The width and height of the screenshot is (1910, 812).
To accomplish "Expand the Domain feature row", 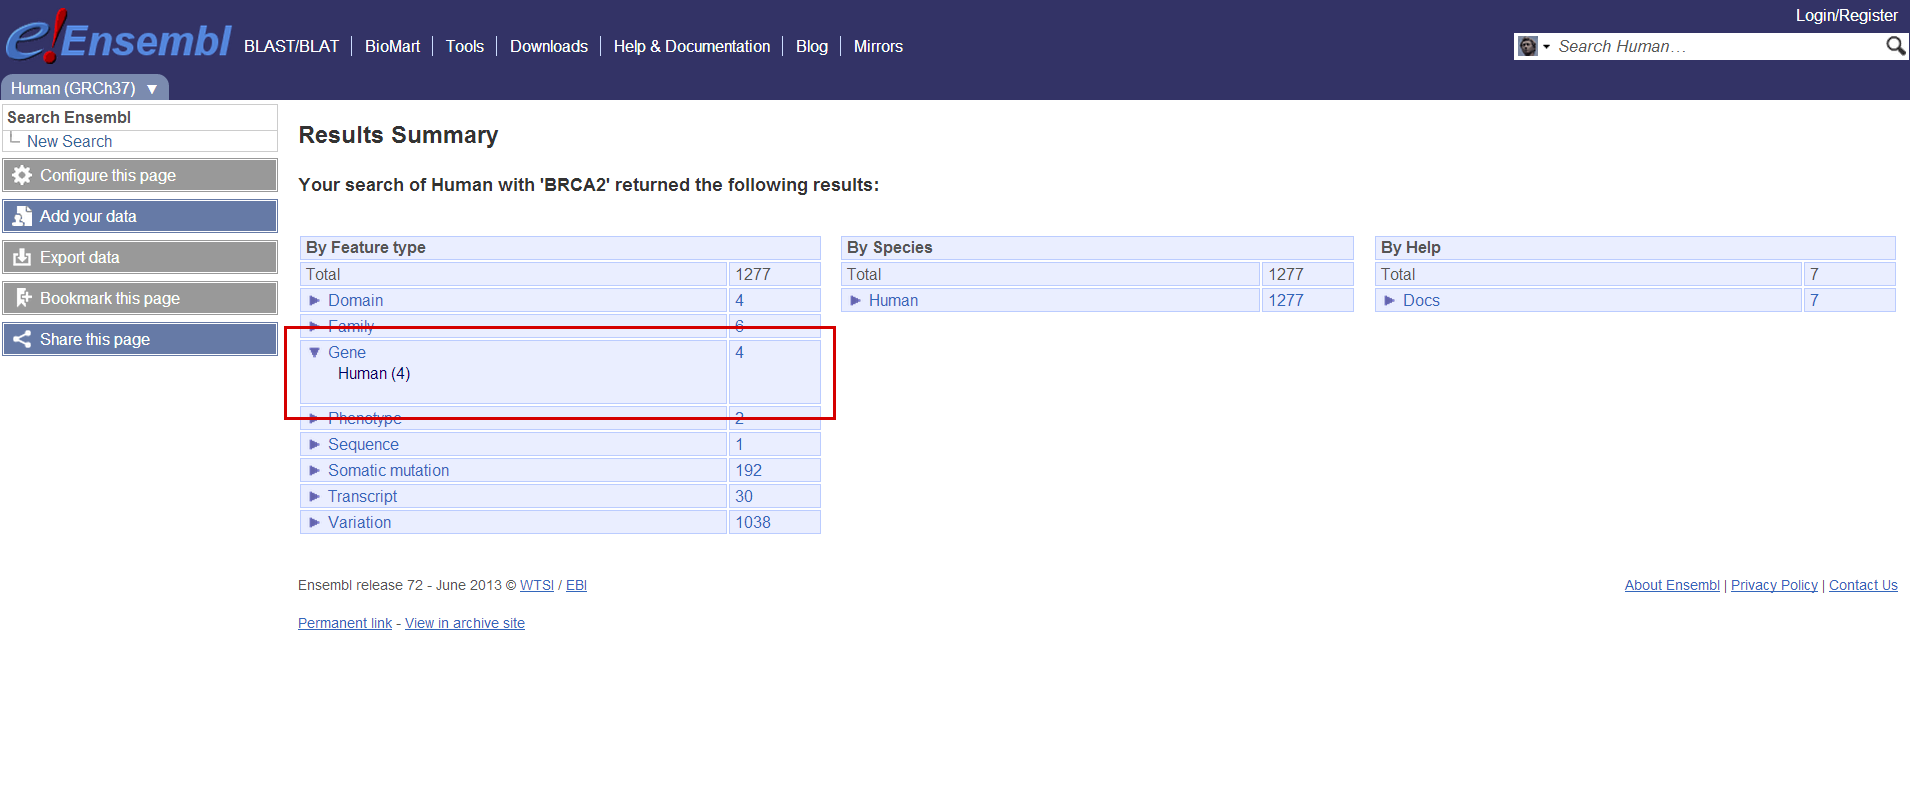I will [x=315, y=300].
